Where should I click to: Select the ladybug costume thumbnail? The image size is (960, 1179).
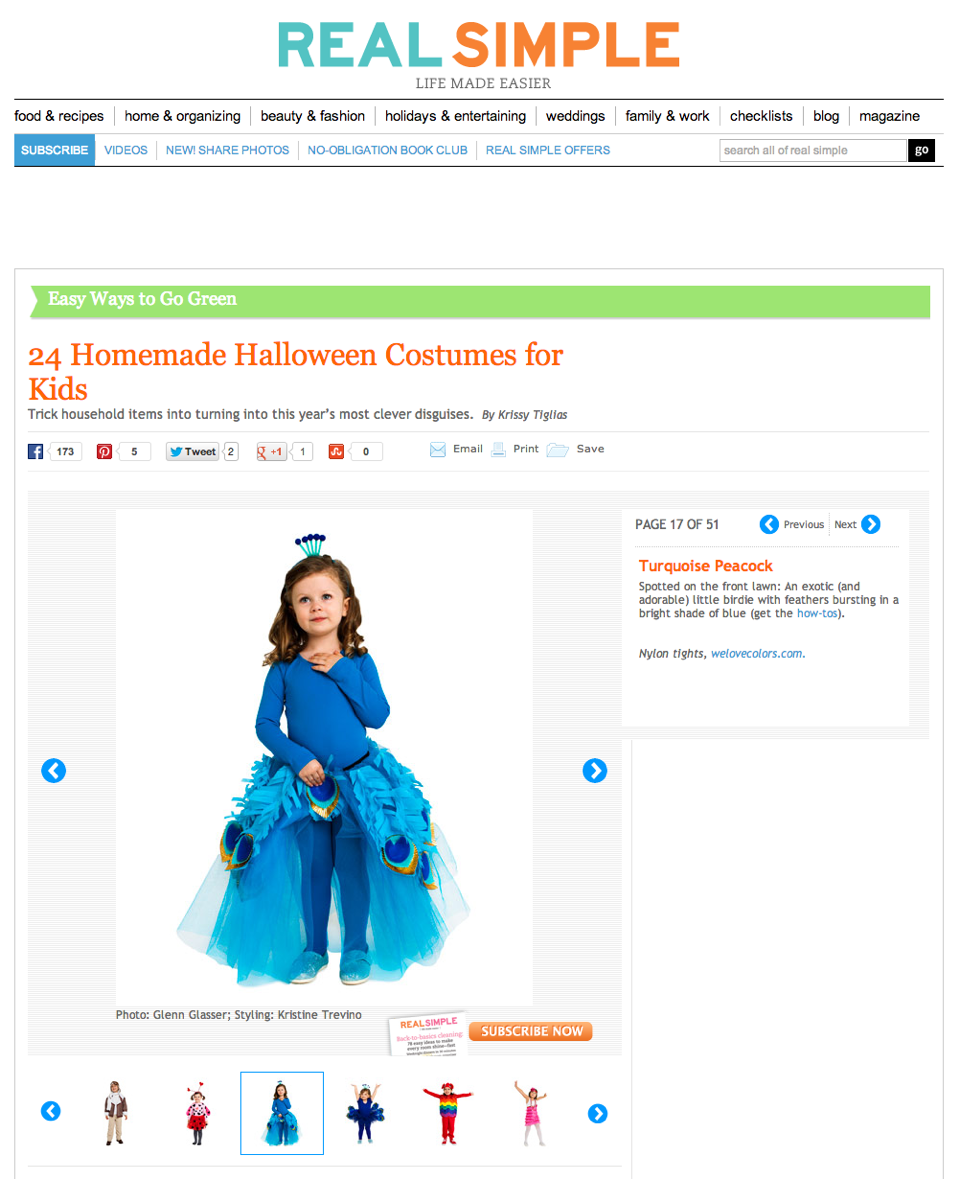pos(197,1113)
